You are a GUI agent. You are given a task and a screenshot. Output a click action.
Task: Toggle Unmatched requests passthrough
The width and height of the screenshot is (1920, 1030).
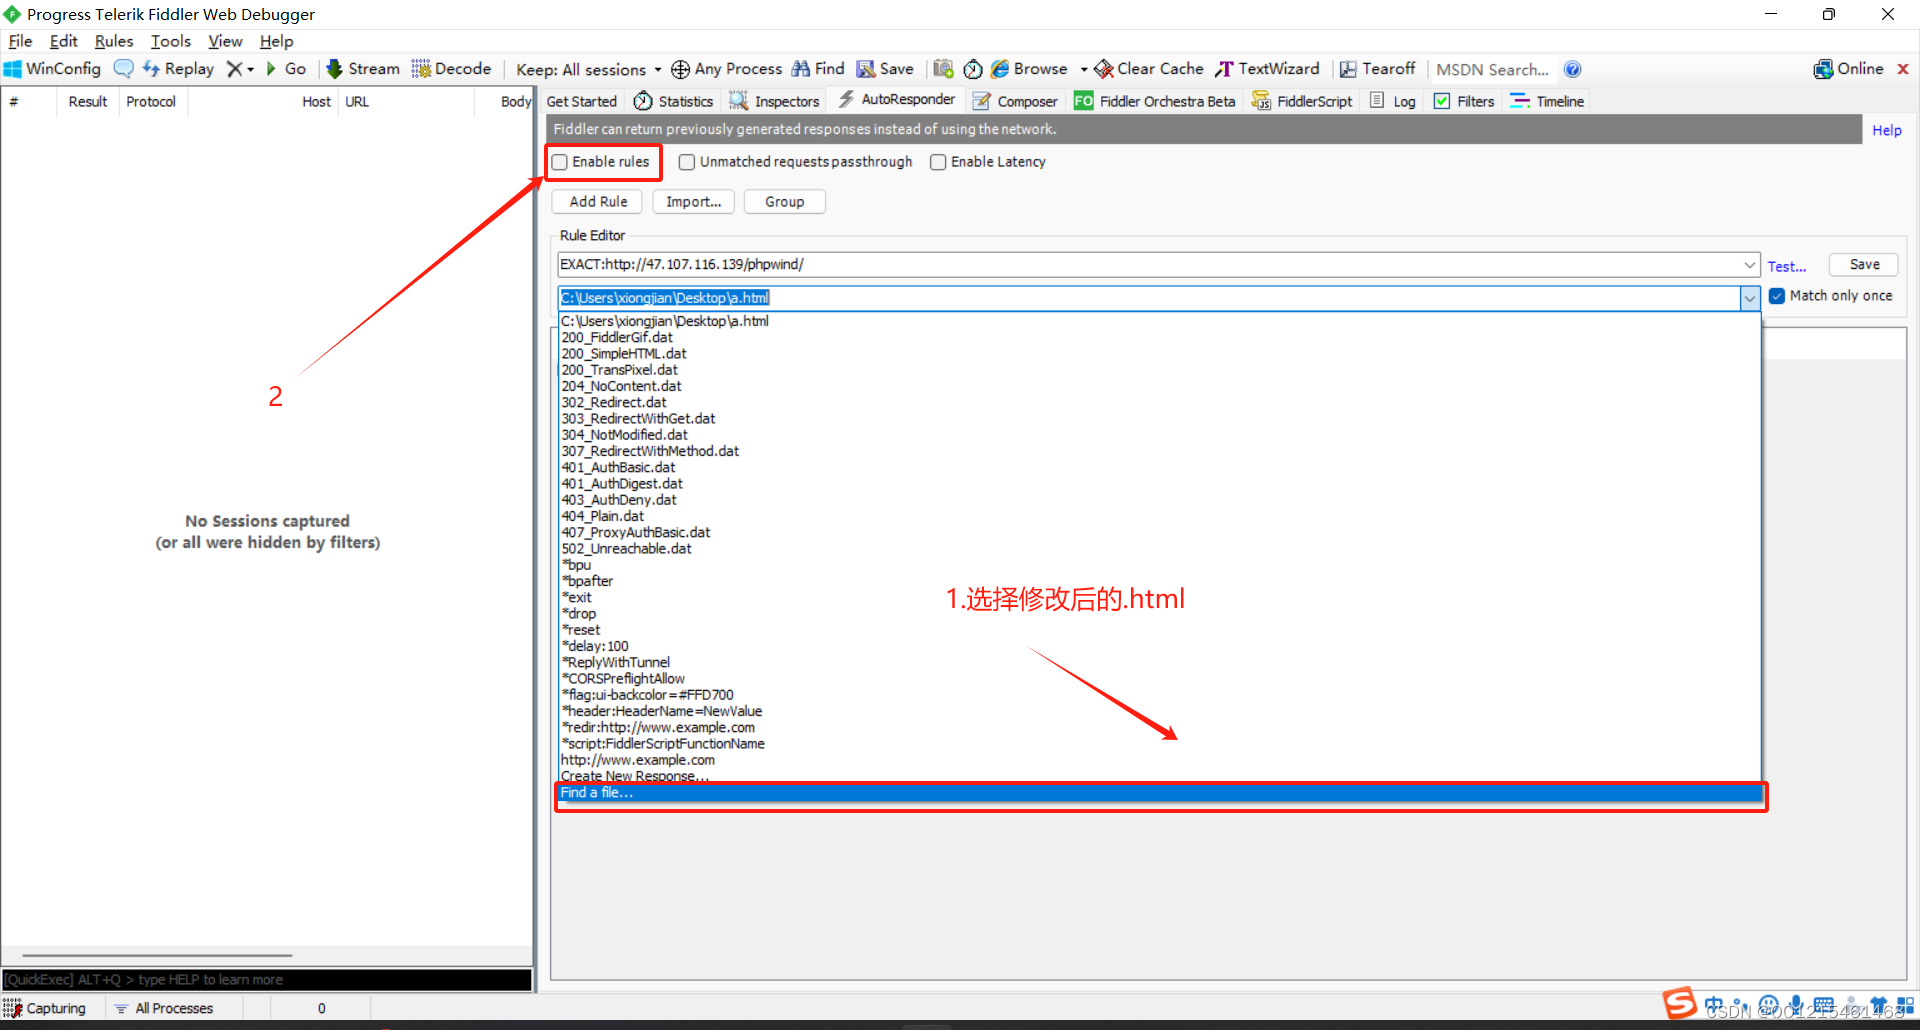coord(687,162)
